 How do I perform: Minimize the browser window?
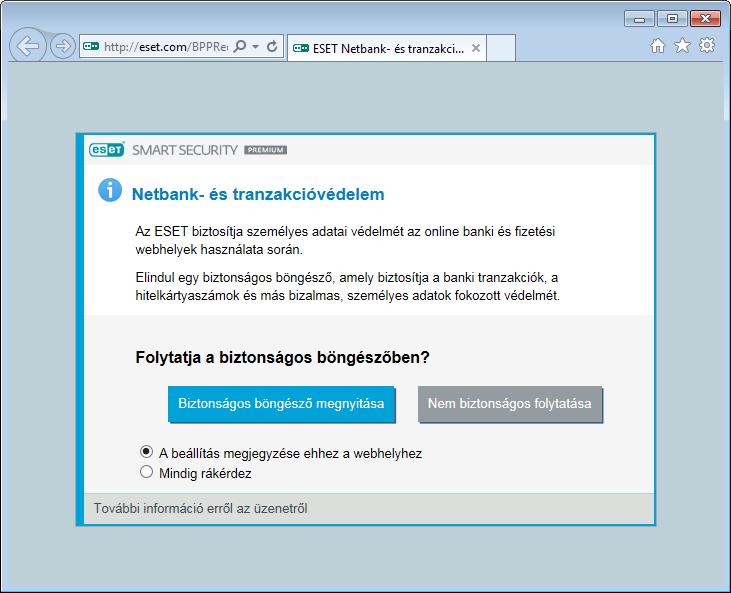pyautogui.click(x=639, y=19)
